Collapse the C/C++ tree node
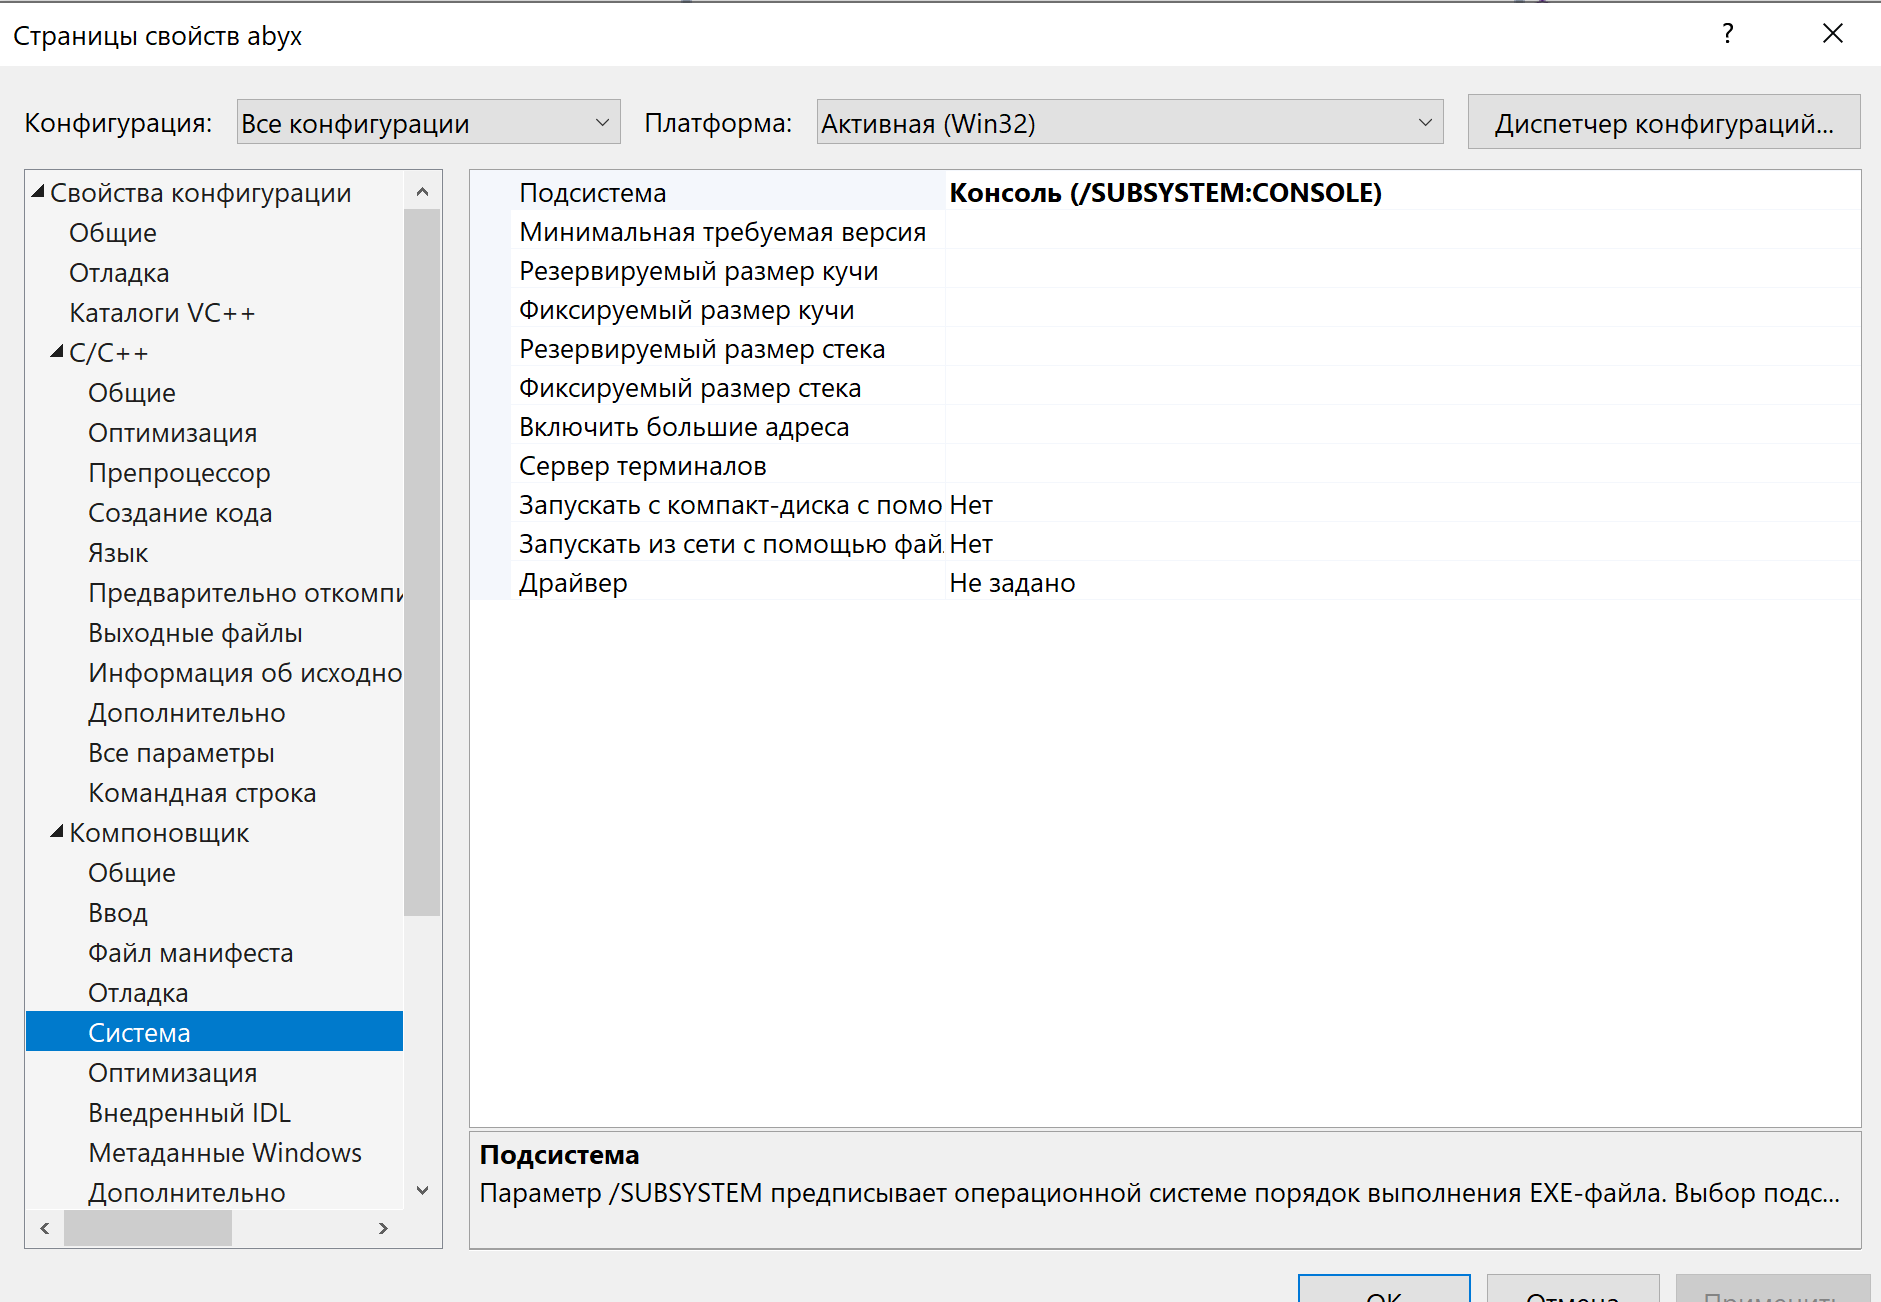This screenshot has height=1302, width=1881. point(57,352)
